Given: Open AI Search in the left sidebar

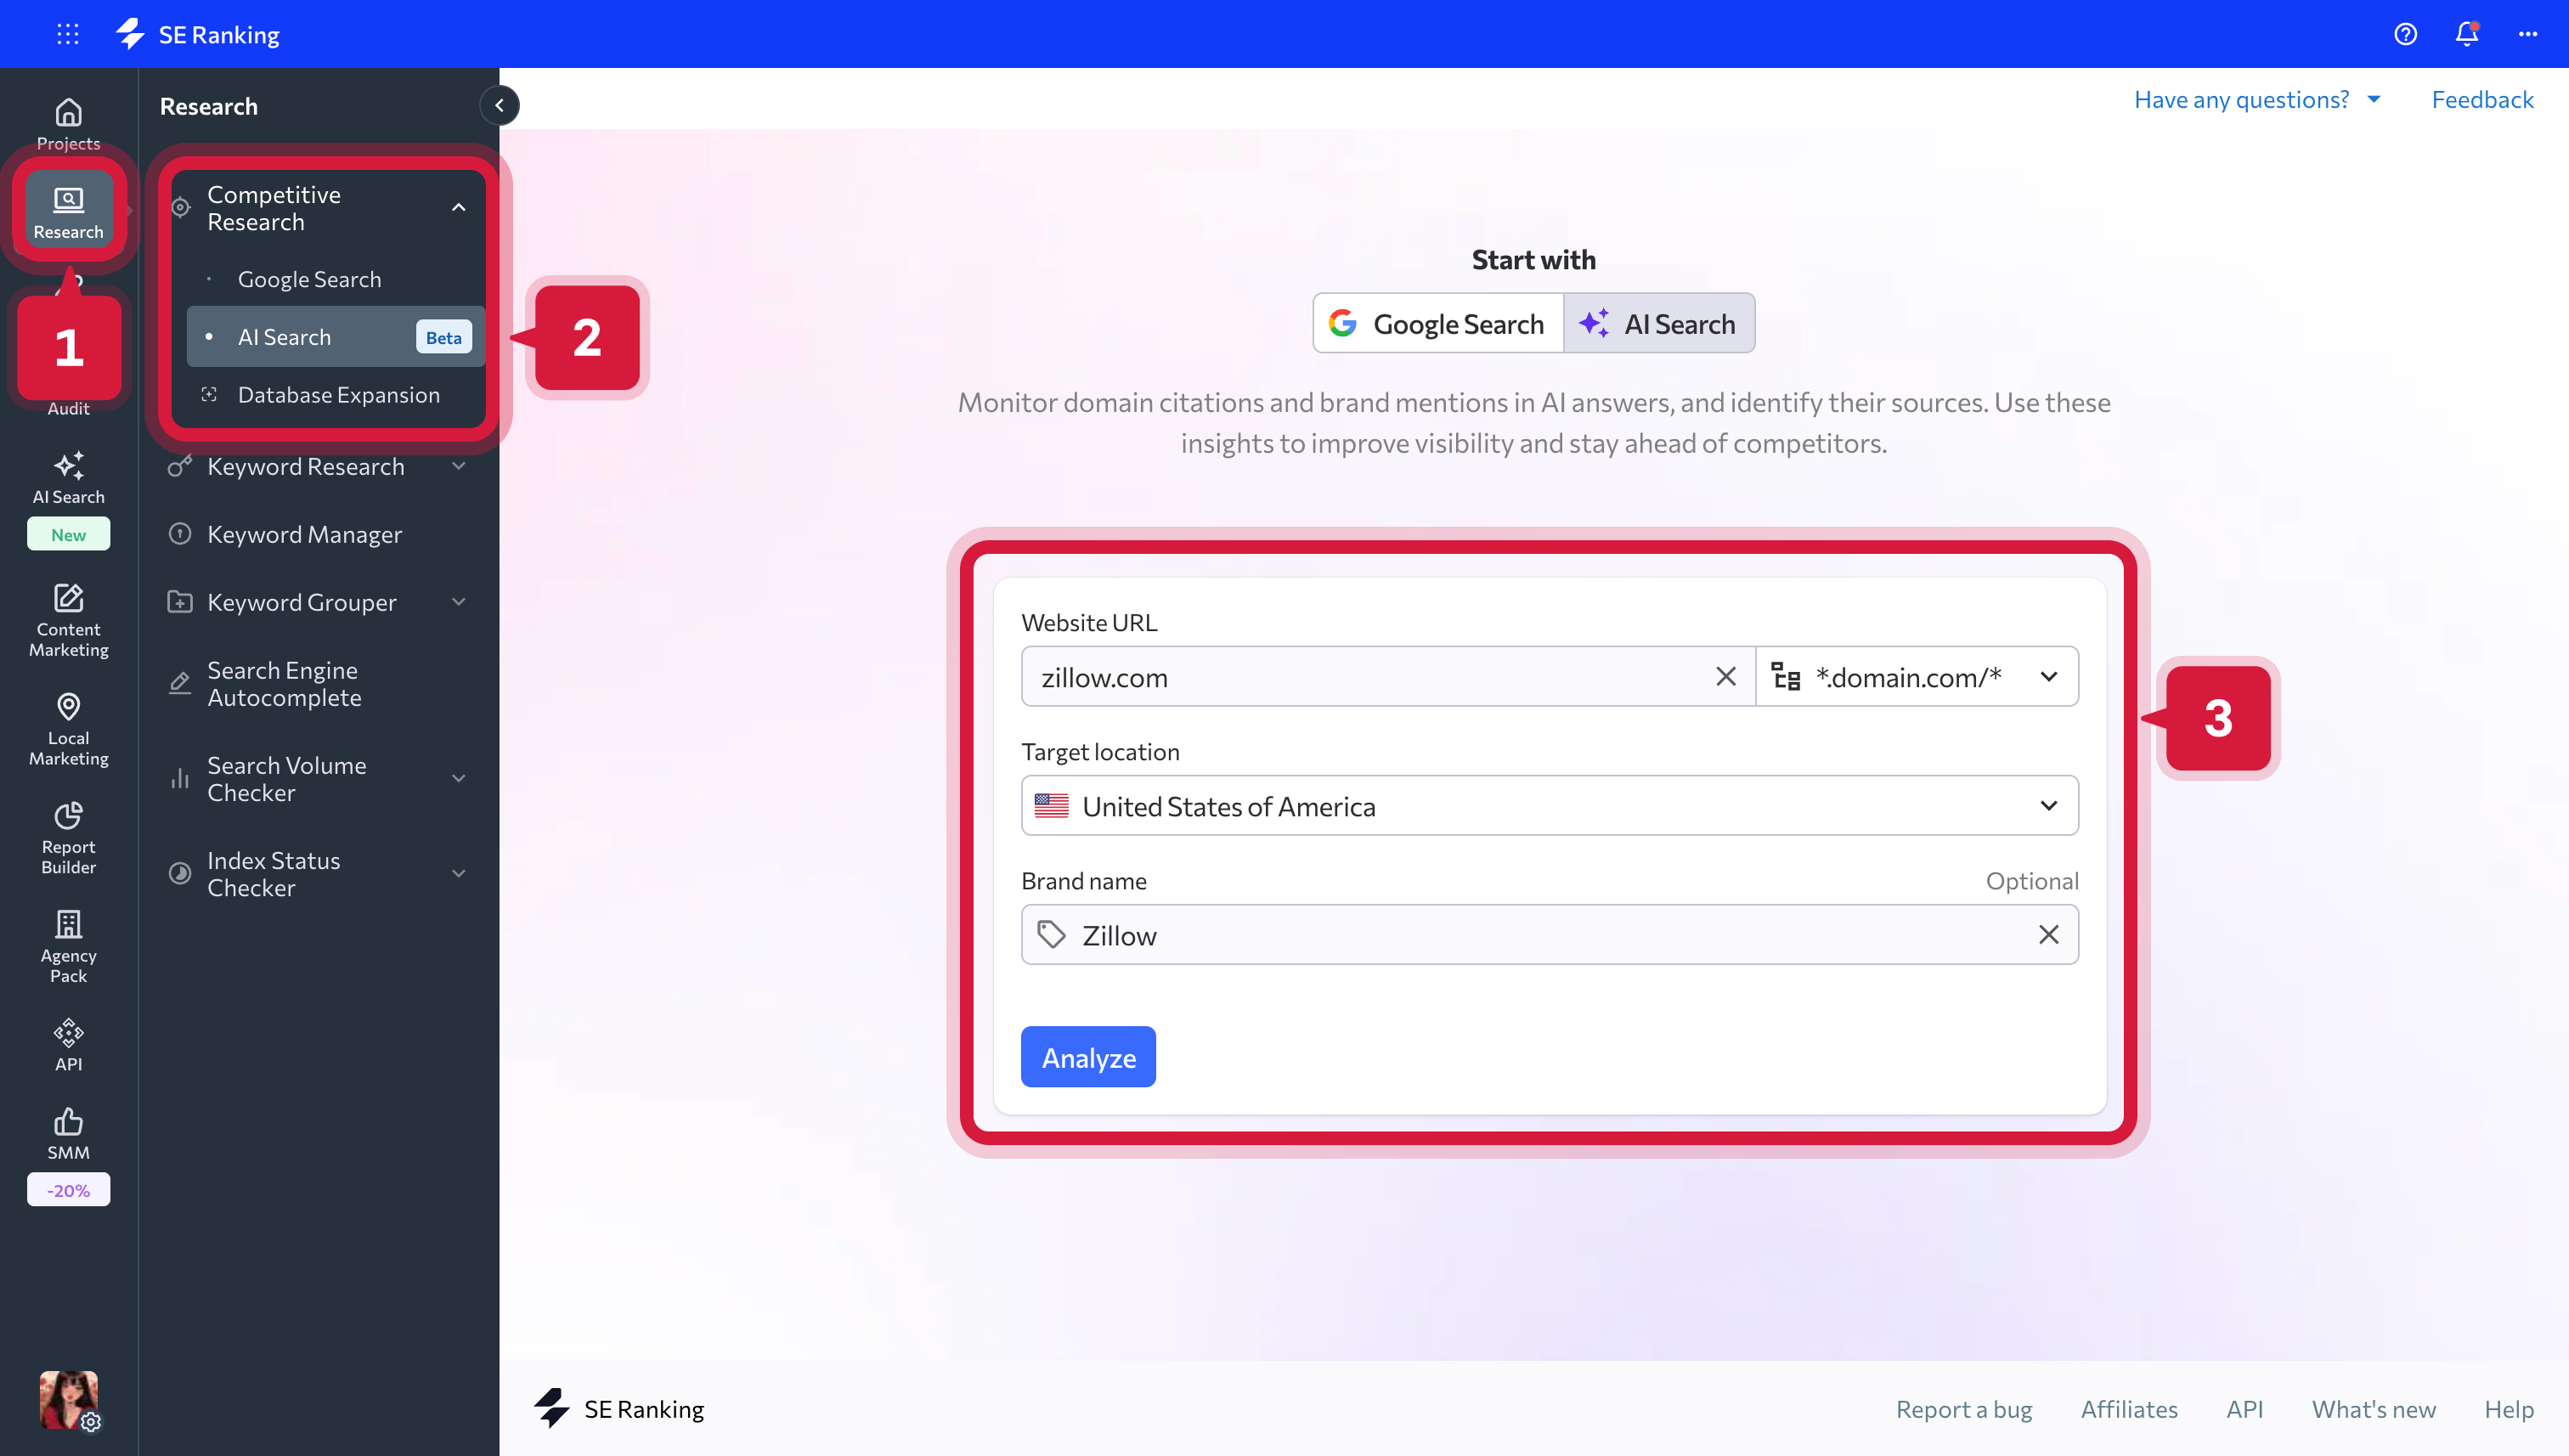Looking at the screenshot, I should (68, 478).
